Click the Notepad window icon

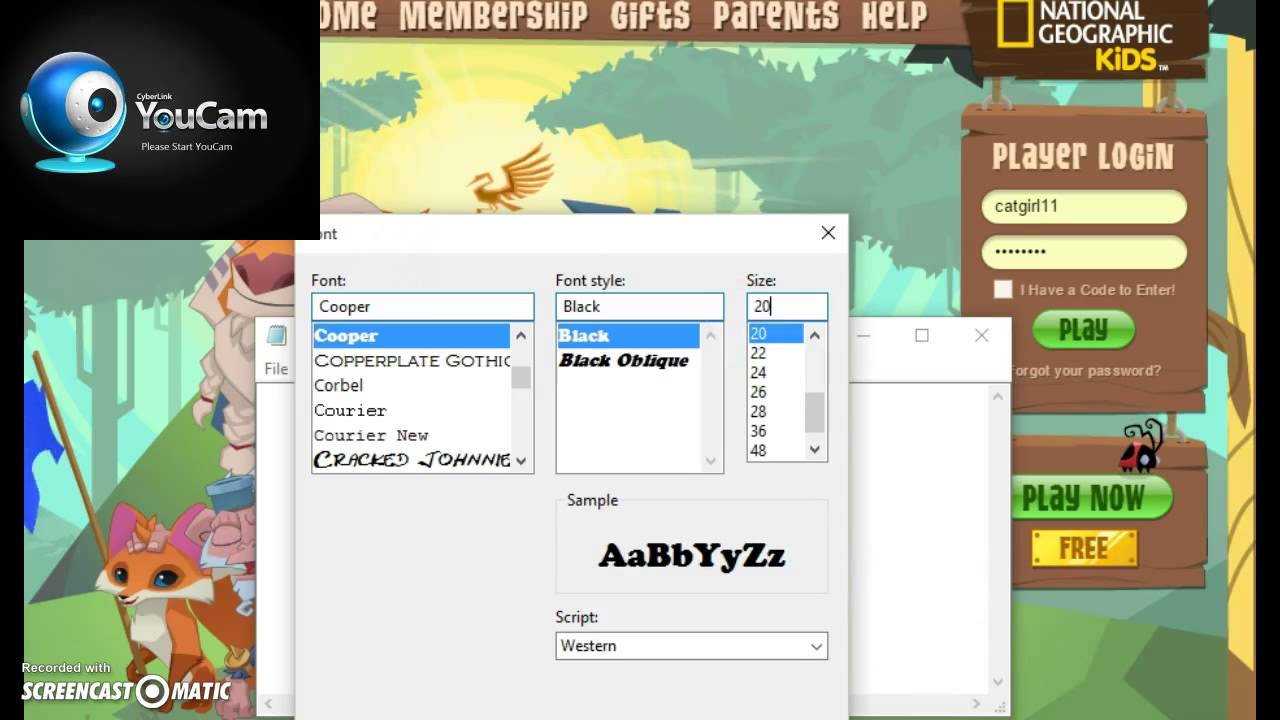(x=277, y=336)
